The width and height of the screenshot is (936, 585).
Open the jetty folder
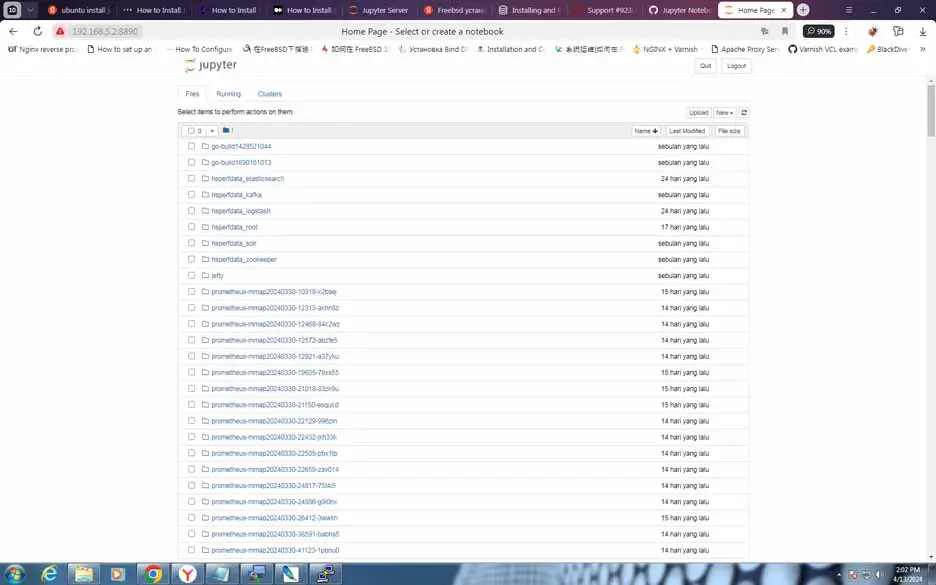217,275
